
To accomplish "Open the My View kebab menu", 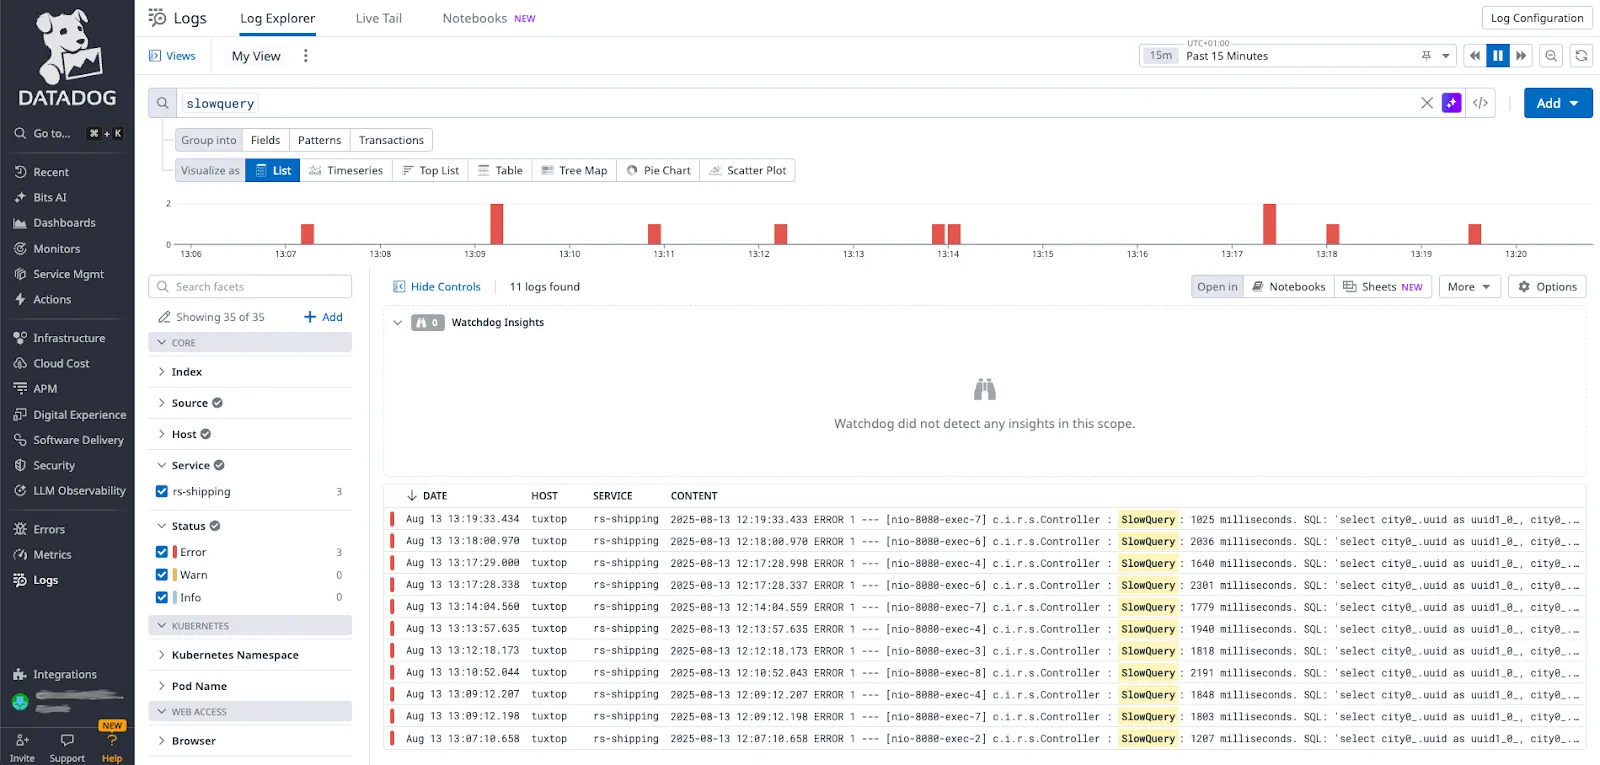I will click(306, 56).
